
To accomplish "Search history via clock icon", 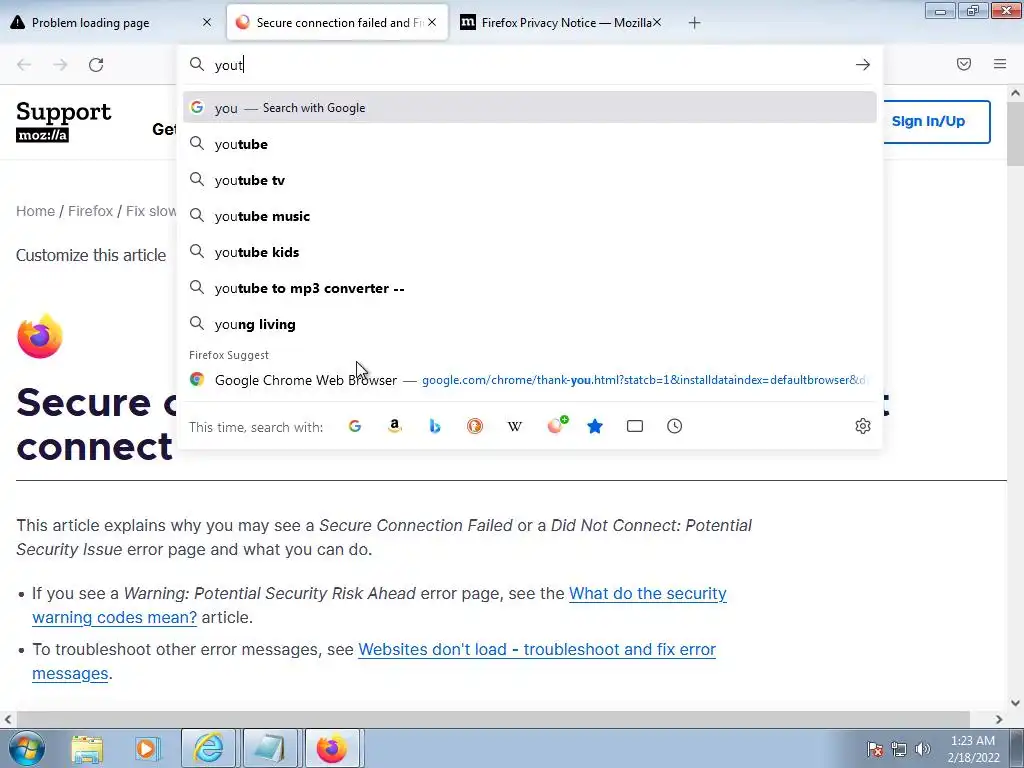I will 675,426.
